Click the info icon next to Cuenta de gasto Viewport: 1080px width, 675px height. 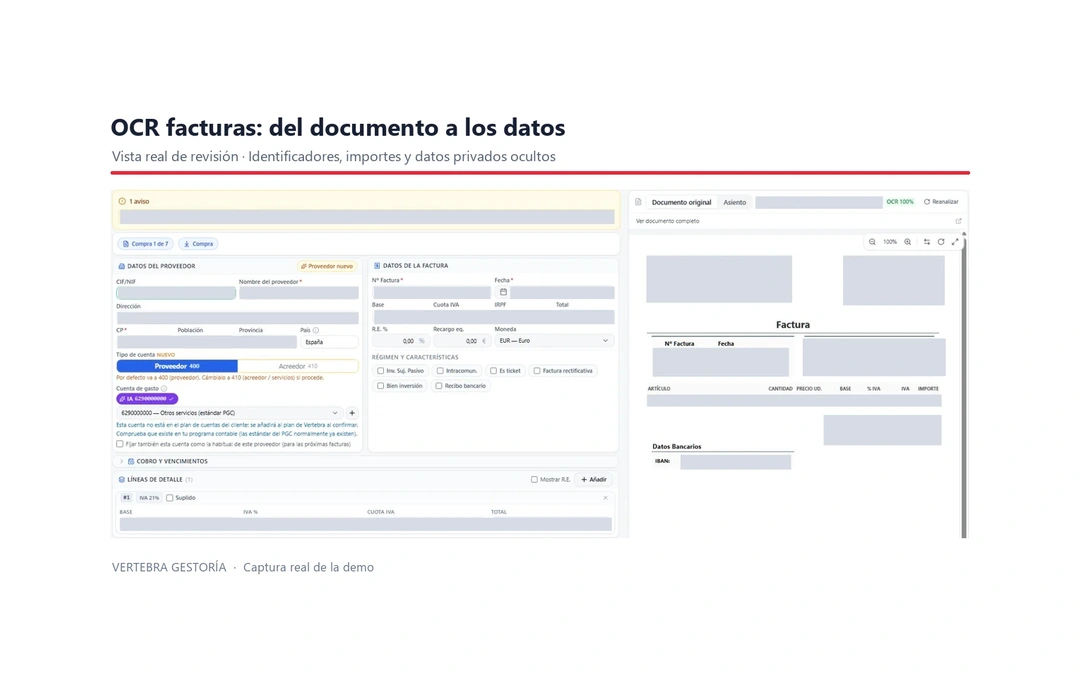[164, 388]
